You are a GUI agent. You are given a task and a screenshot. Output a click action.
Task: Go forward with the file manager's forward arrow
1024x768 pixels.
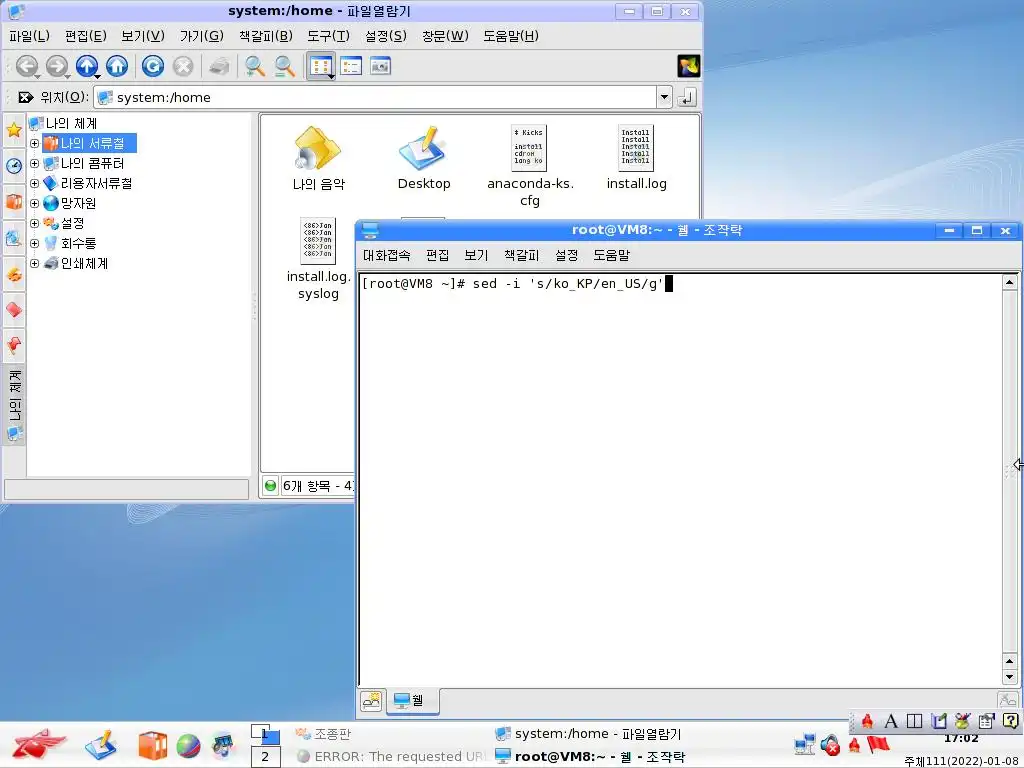(57, 66)
